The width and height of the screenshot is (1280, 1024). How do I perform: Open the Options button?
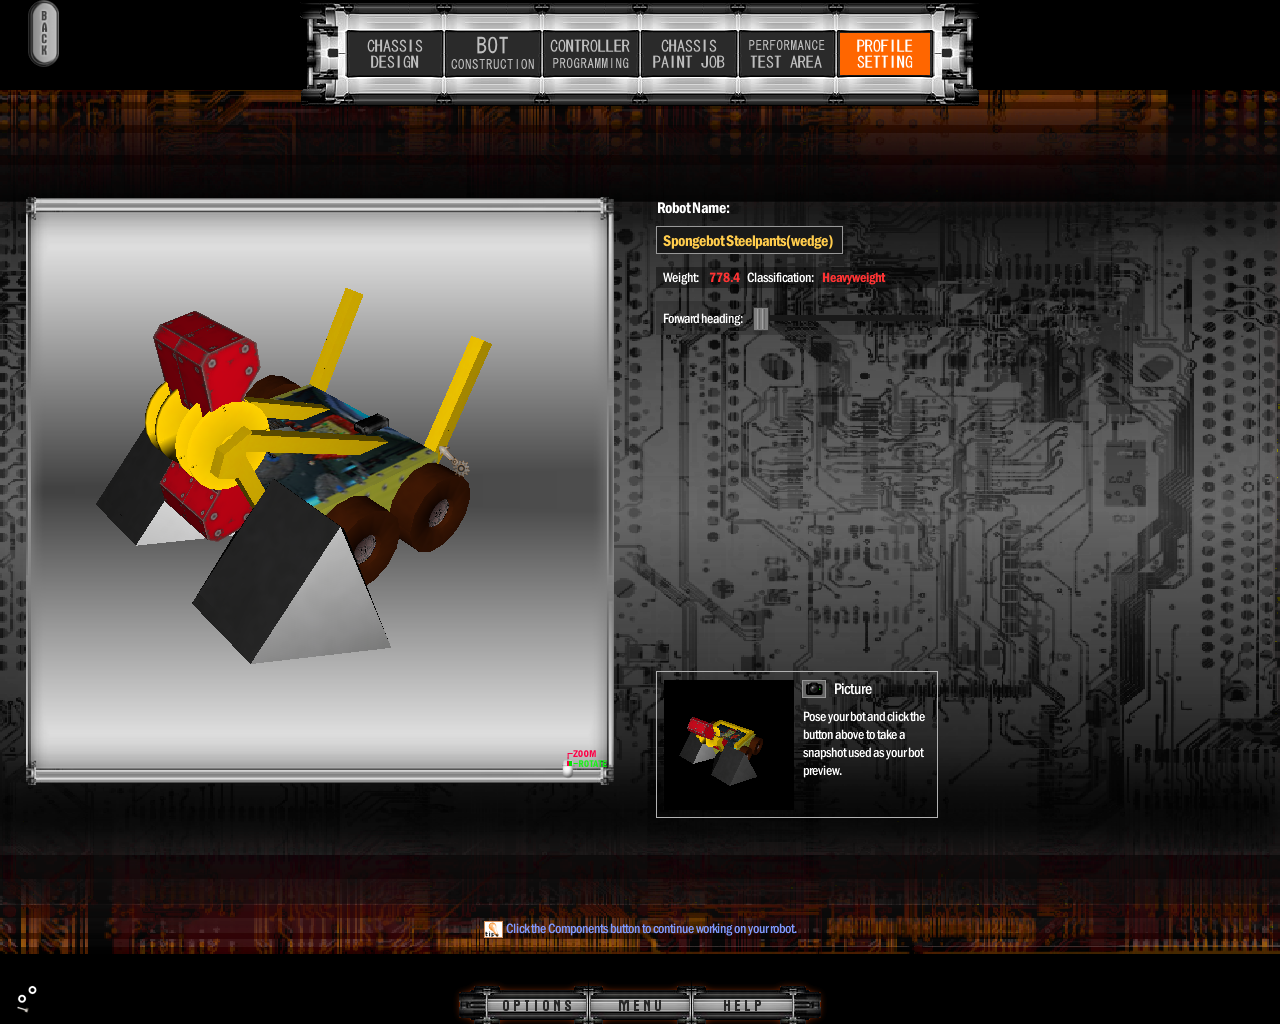tap(537, 1005)
